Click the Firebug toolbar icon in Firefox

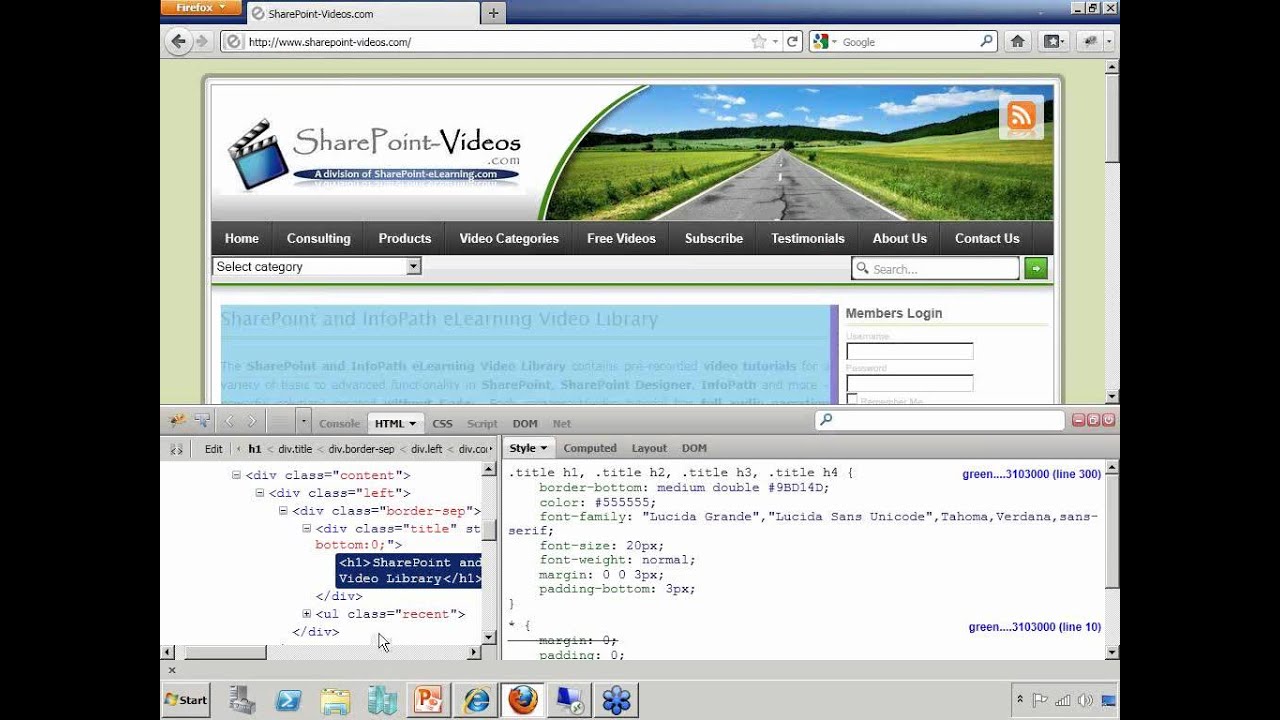click(1089, 41)
